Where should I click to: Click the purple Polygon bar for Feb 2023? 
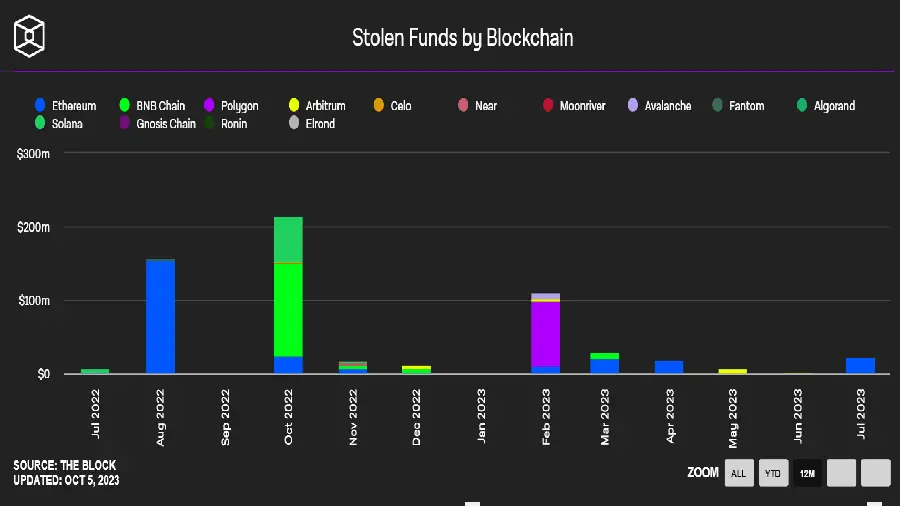[x=545, y=334]
